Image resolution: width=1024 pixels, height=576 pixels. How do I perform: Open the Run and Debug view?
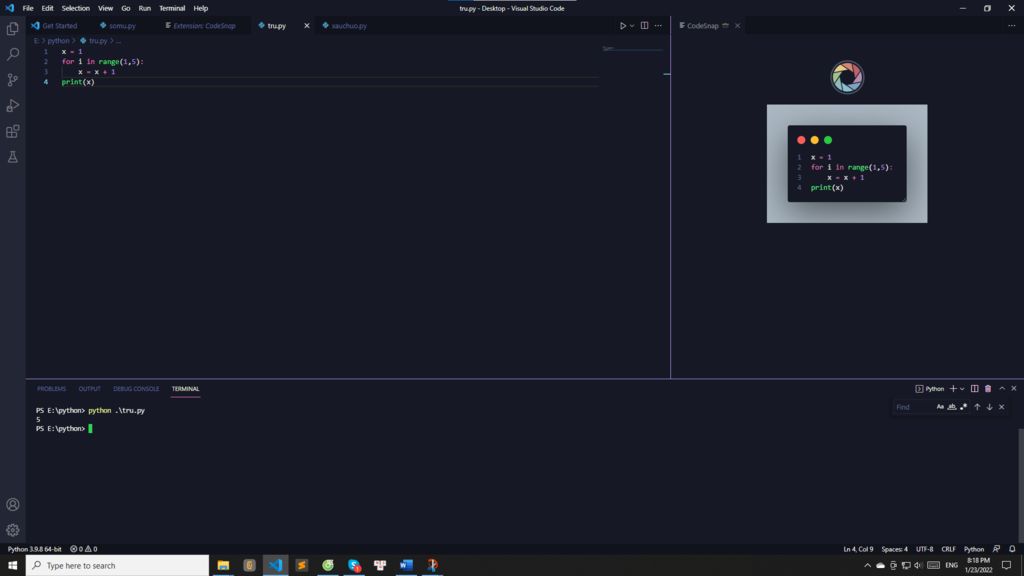click(x=12, y=105)
